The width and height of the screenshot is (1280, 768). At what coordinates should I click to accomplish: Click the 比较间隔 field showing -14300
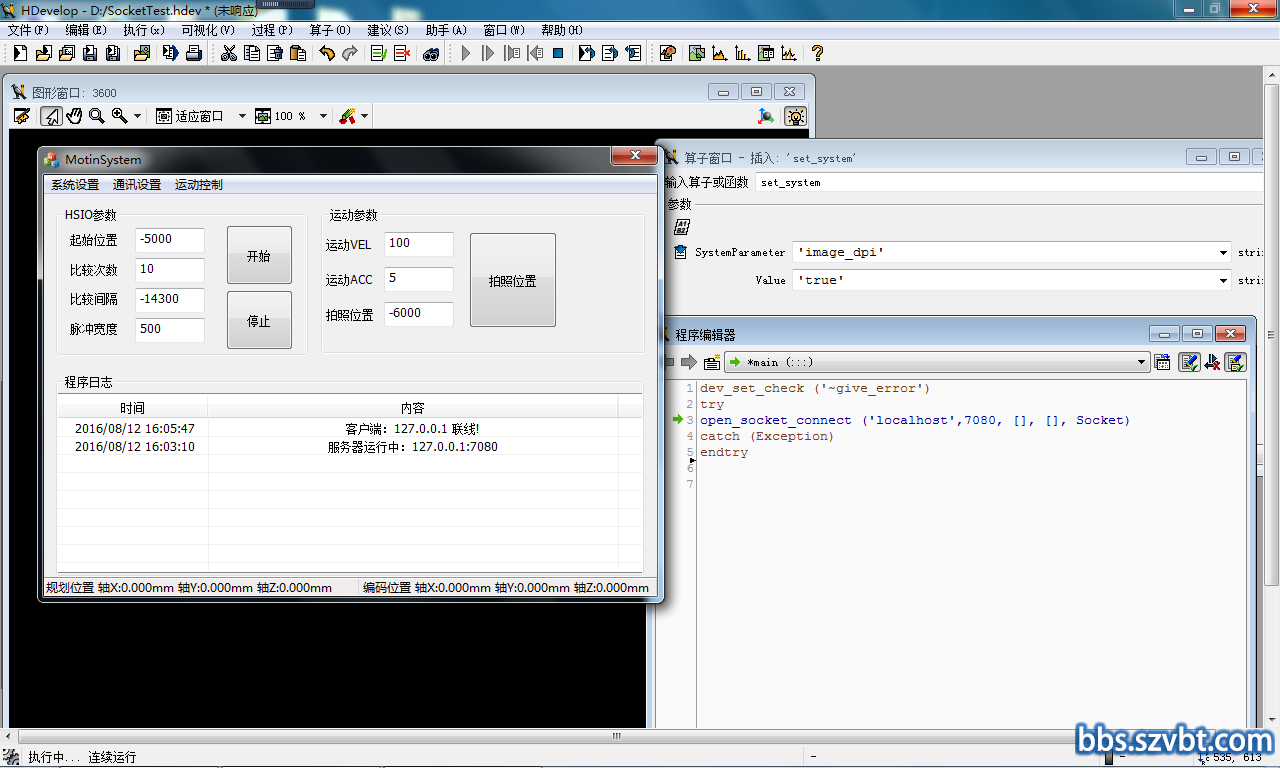[x=170, y=300]
